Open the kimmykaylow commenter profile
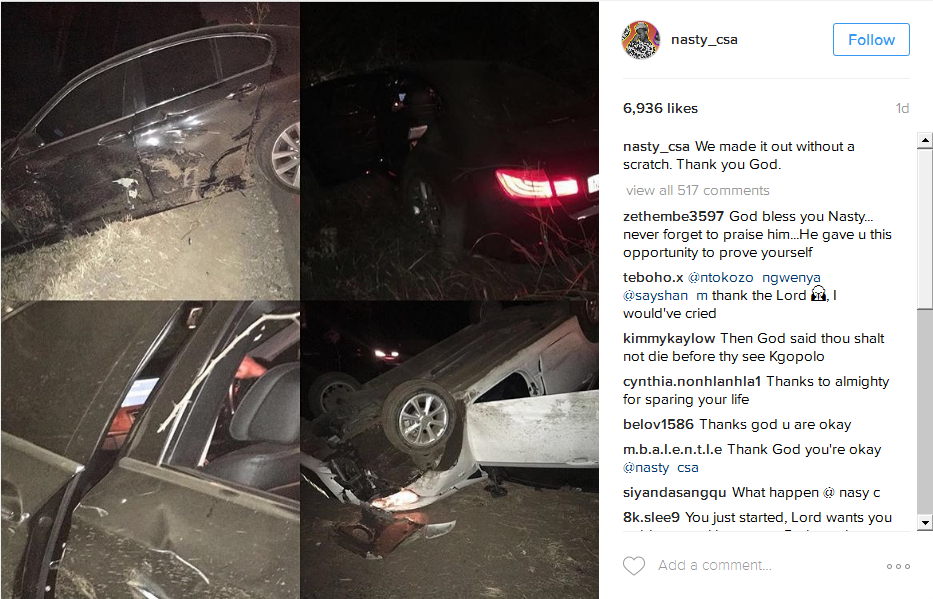The height and width of the screenshot is (599, 933). pos(669,338)
